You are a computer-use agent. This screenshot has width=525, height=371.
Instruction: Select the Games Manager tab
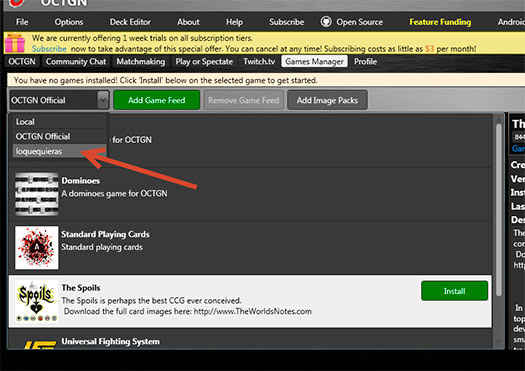coord(314,62)
